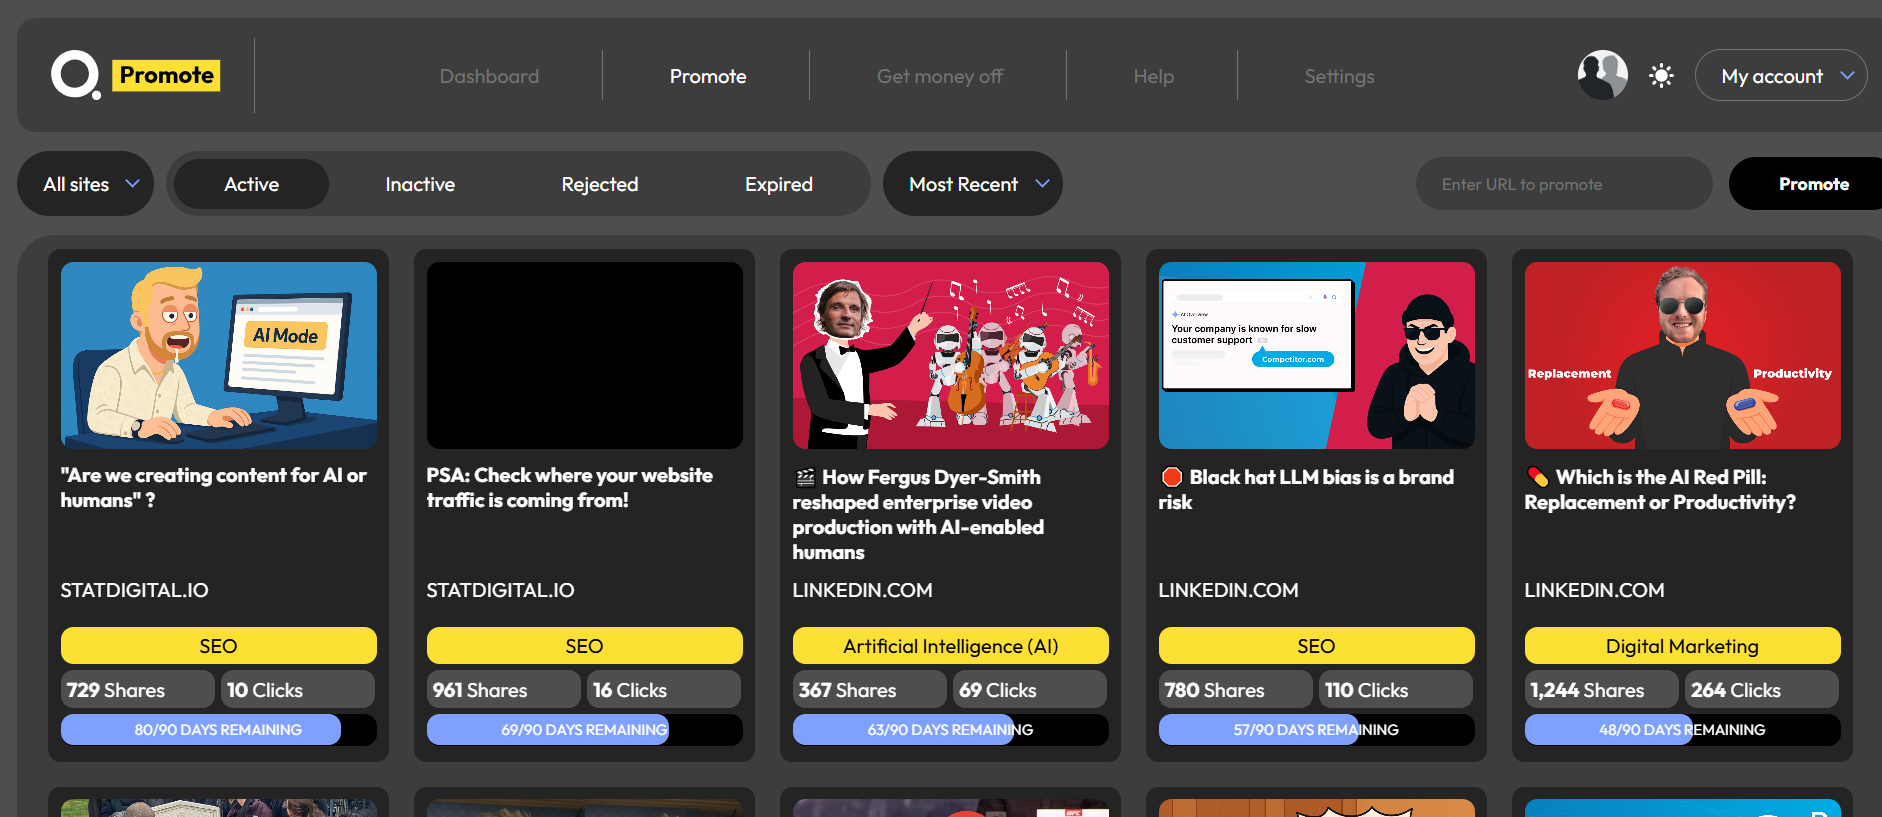This screenshot has height=817, width=1882.
Task: Click the yellow Promote logo badge
Action: tap(166, 75)
